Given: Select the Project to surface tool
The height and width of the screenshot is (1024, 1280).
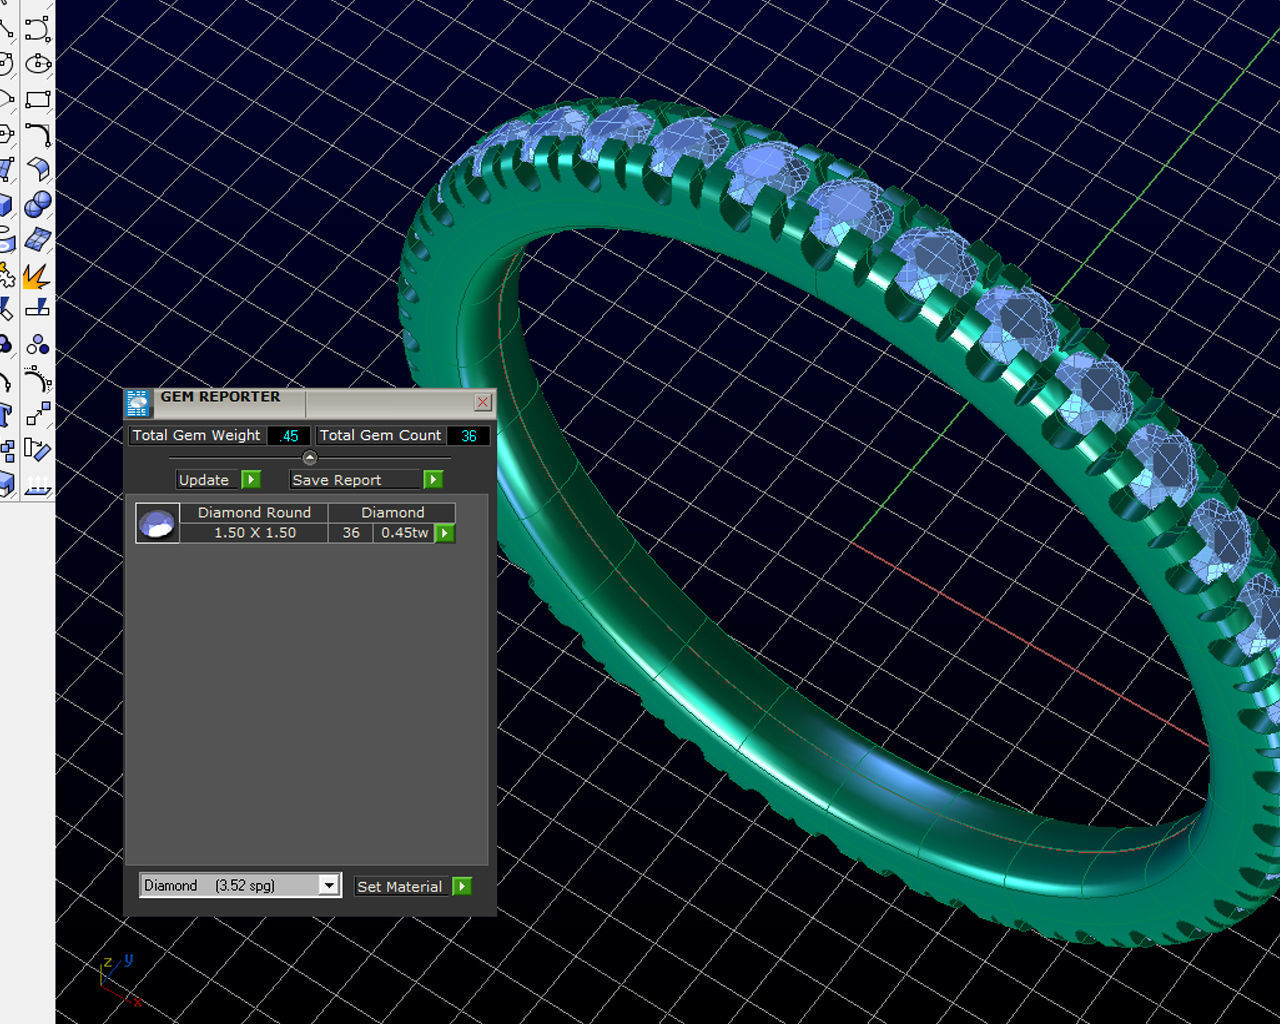Looking at the screenshot, I should [38, 485].
